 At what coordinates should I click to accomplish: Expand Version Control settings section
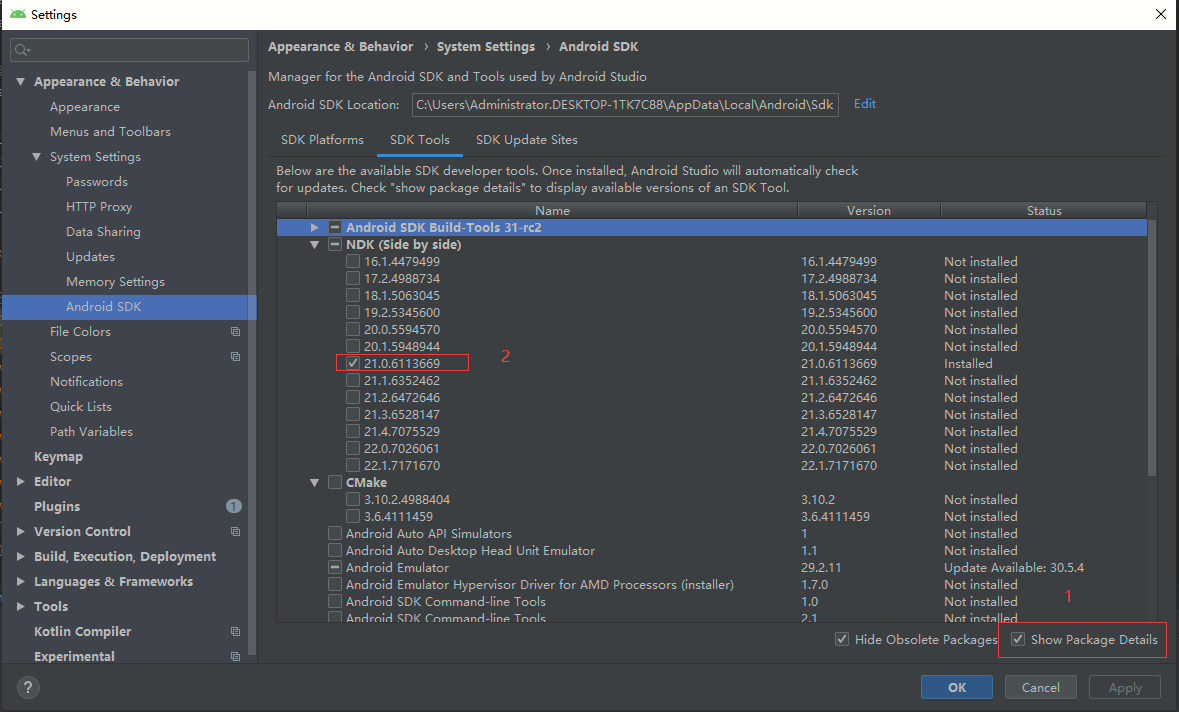tap(20, 532)
